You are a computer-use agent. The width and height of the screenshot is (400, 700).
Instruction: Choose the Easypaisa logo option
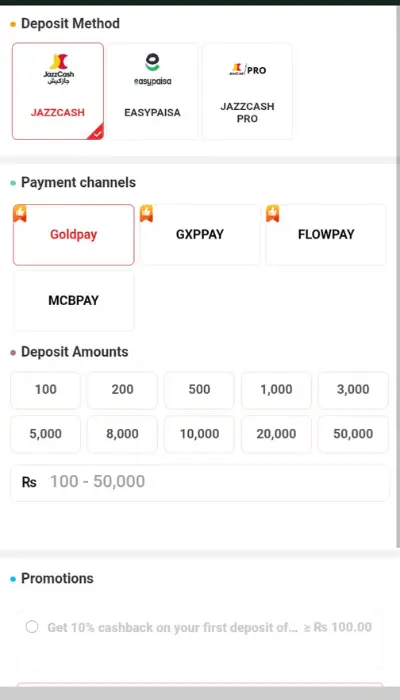[153, 69]
